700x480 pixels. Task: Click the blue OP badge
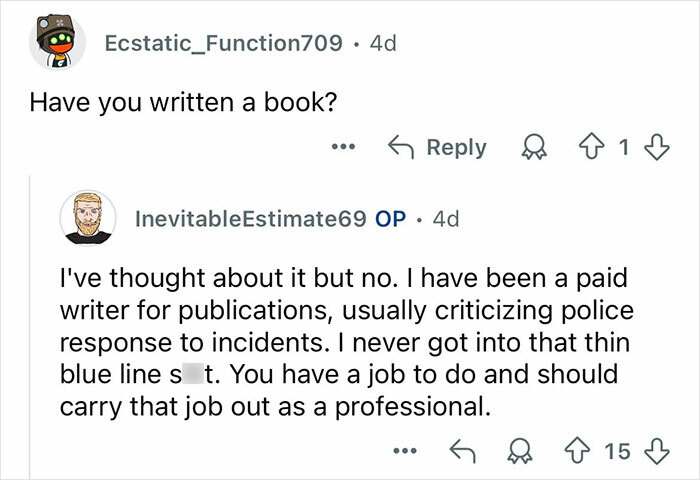pos(390,219)
